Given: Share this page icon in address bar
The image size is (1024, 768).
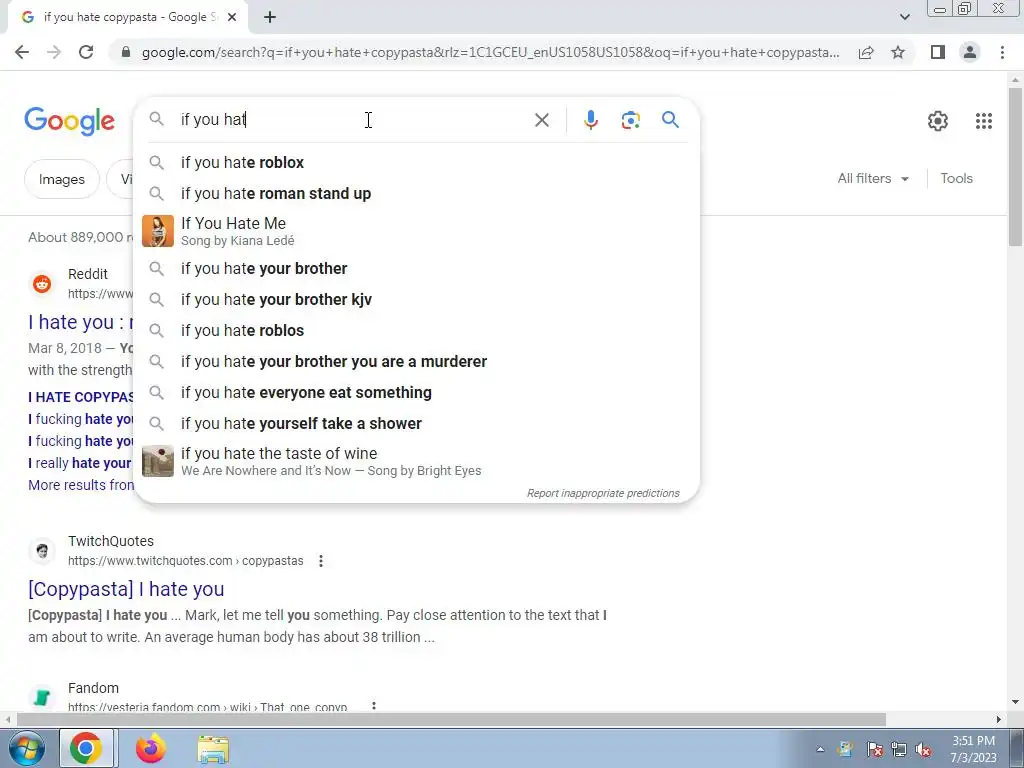Looking at the screenshot, I should [x=866, y=52].
